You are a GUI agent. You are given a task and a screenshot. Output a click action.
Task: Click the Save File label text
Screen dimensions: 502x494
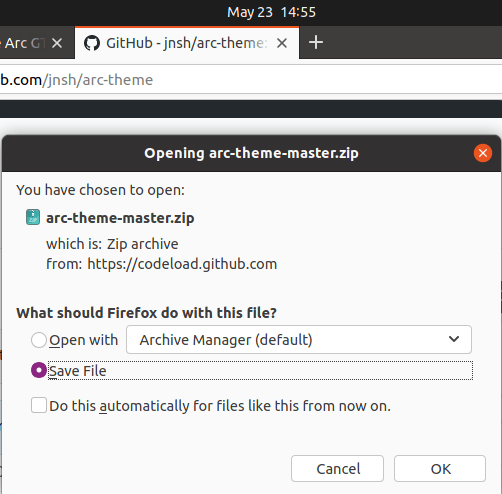click(78, 371)
